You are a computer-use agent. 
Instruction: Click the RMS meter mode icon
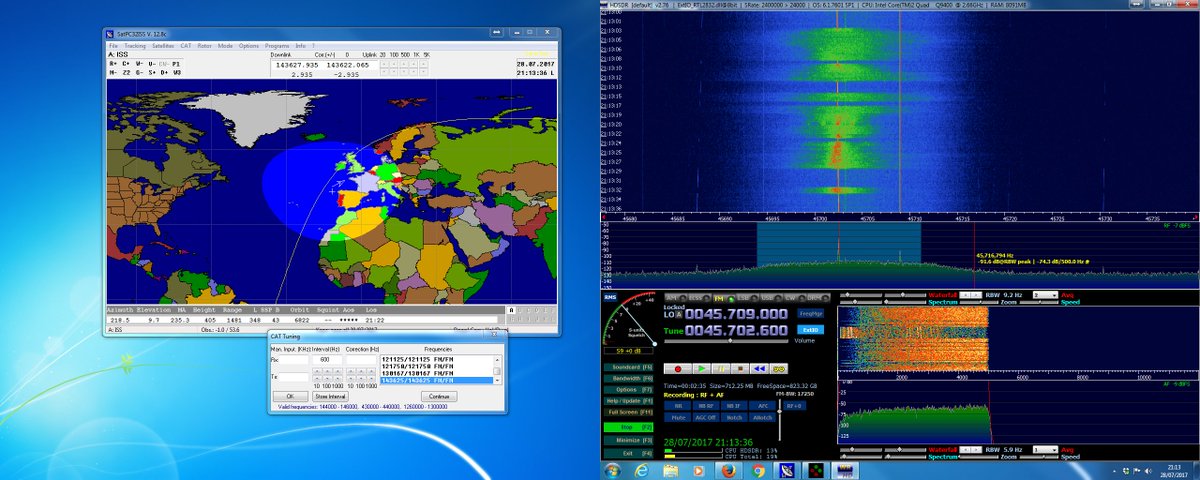[x=609, y=297]
